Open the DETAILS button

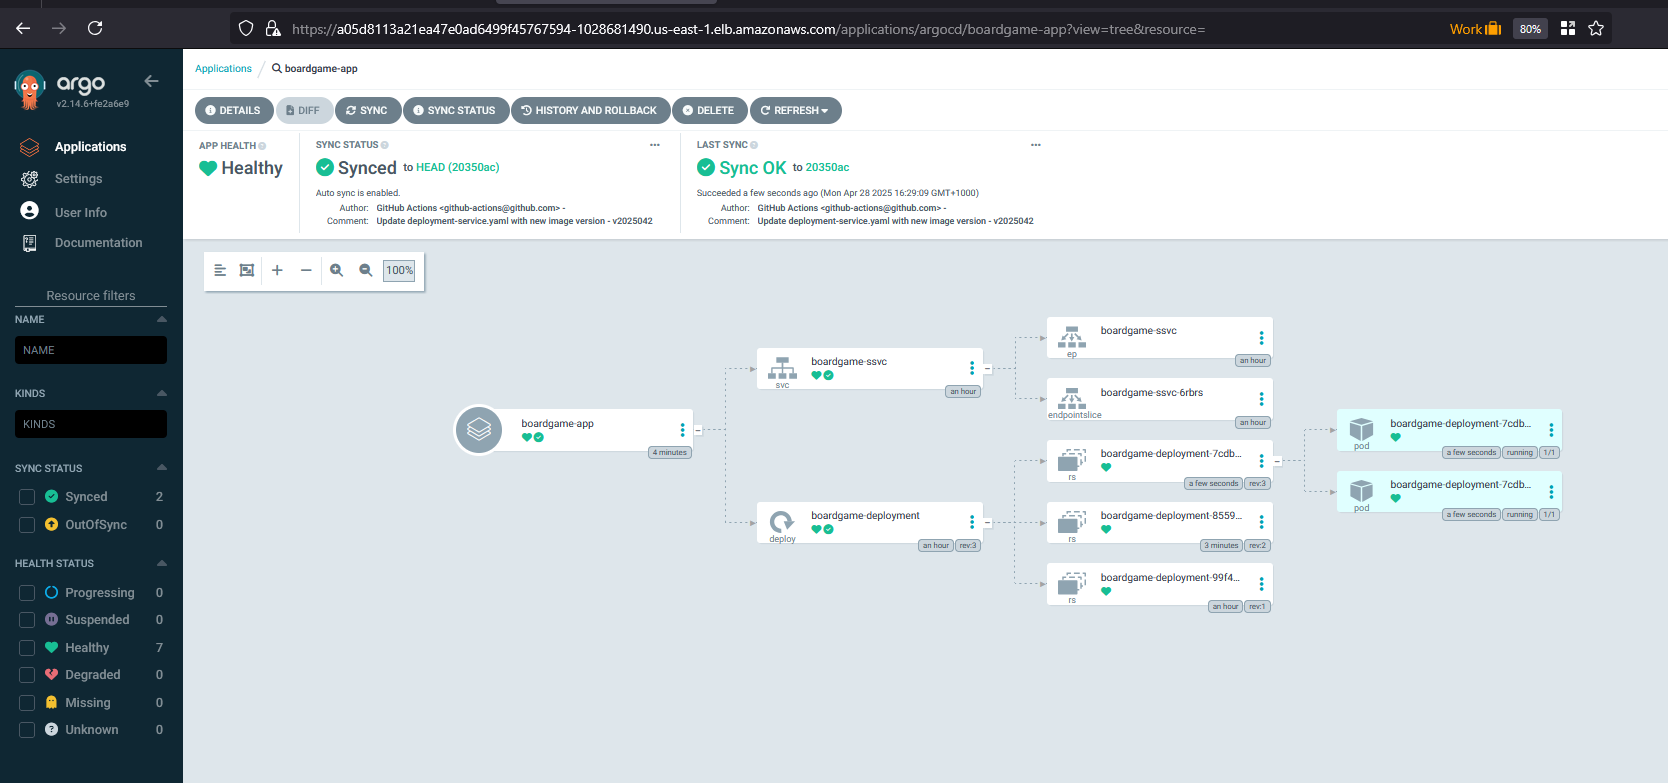pos(233,110)
